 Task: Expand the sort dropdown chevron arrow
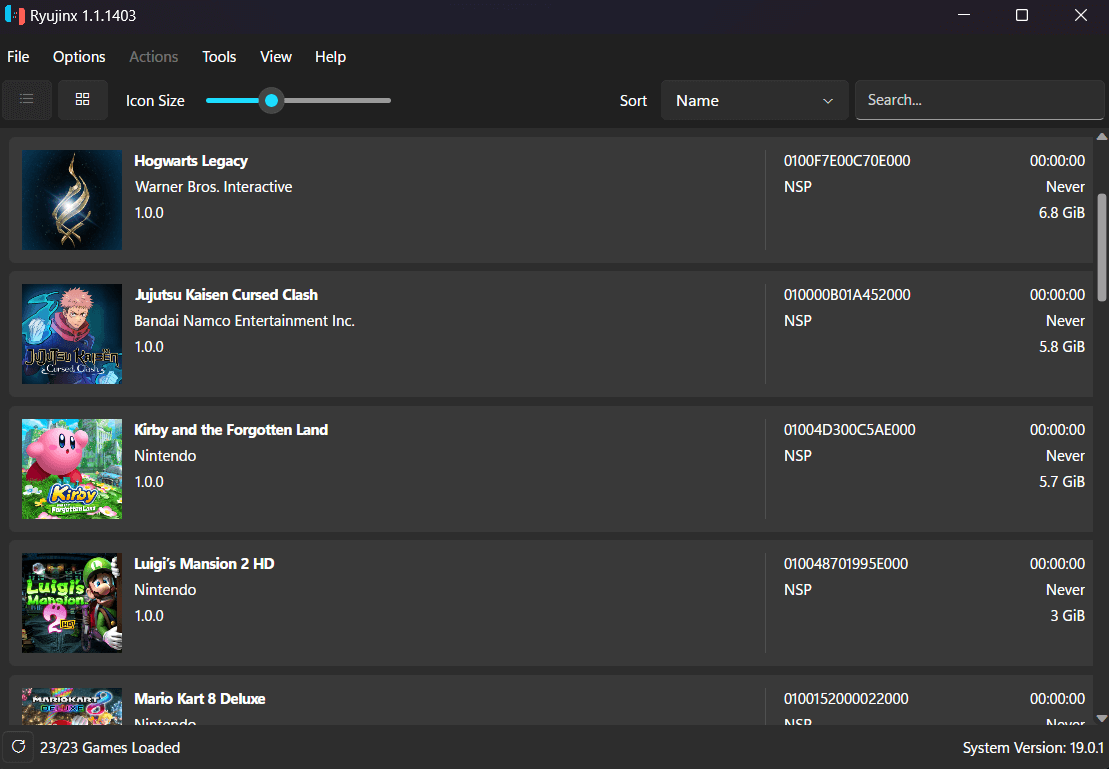pos(828,101)
